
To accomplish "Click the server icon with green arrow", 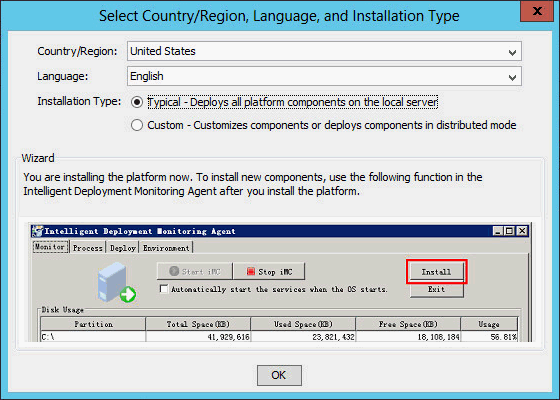I will click(x=117, y=282).
